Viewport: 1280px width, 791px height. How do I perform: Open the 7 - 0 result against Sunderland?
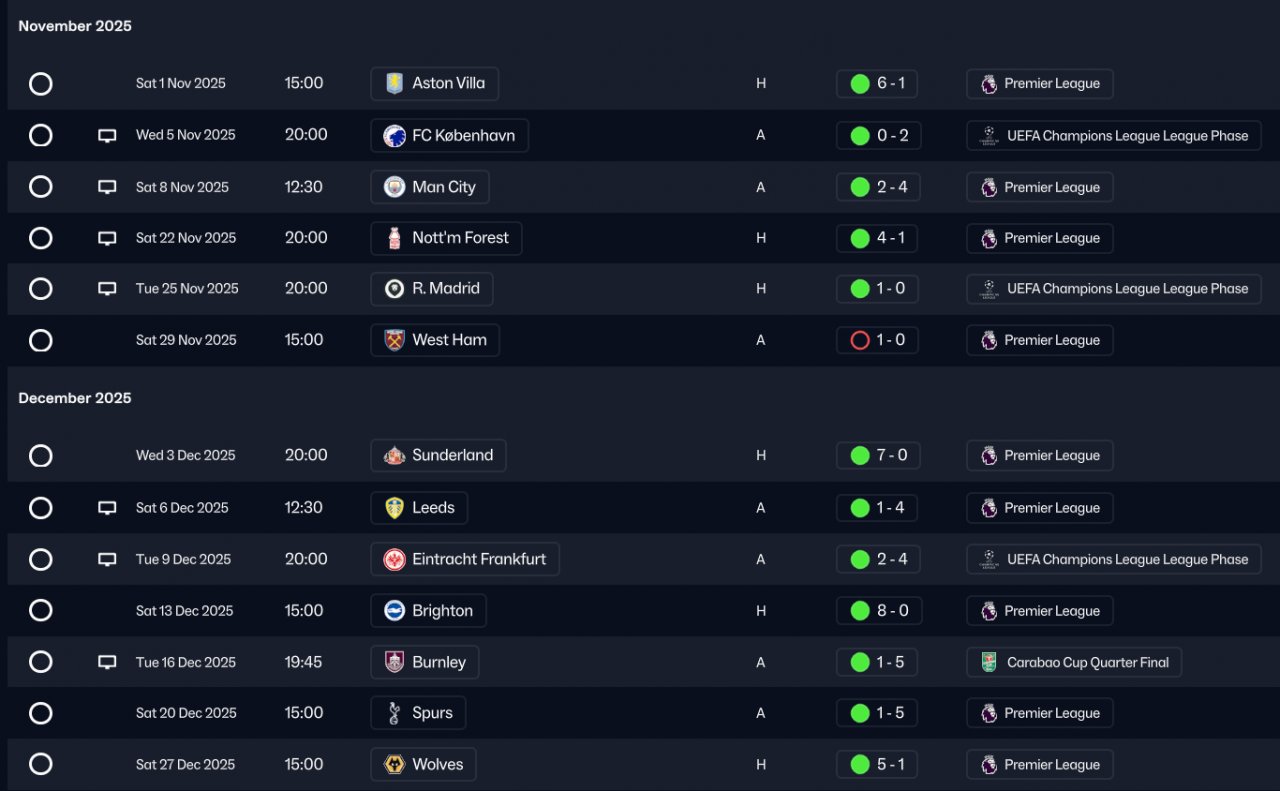pos(878,455)
